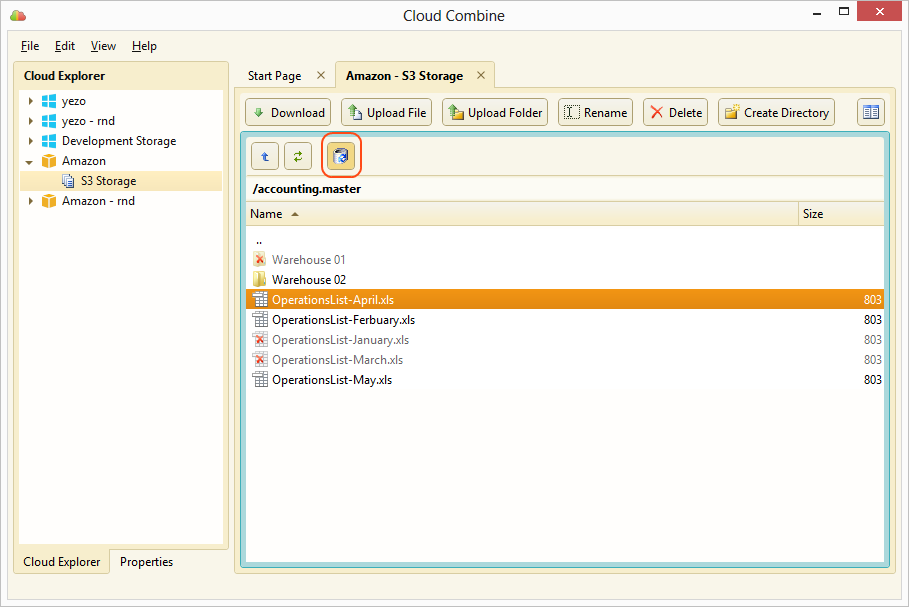Select the Amazon account node

pos(84,161)
